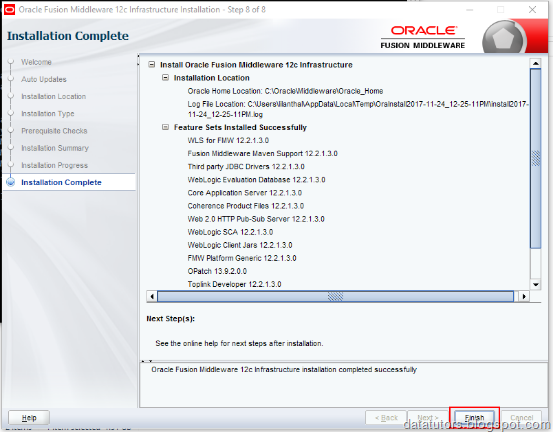Click the vertical scrollbar up arrow

[536, 64]
